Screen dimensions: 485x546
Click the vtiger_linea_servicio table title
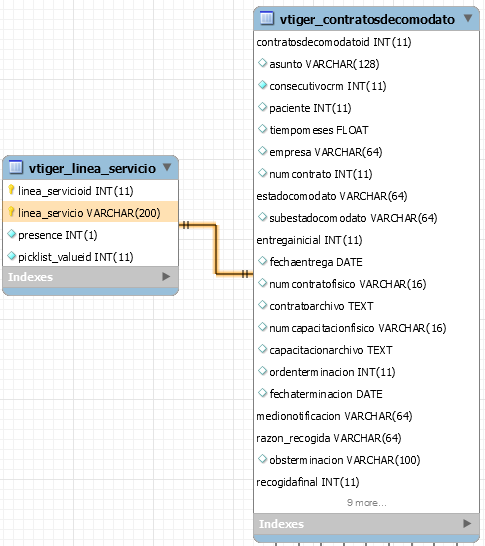(x=92, y=169)
